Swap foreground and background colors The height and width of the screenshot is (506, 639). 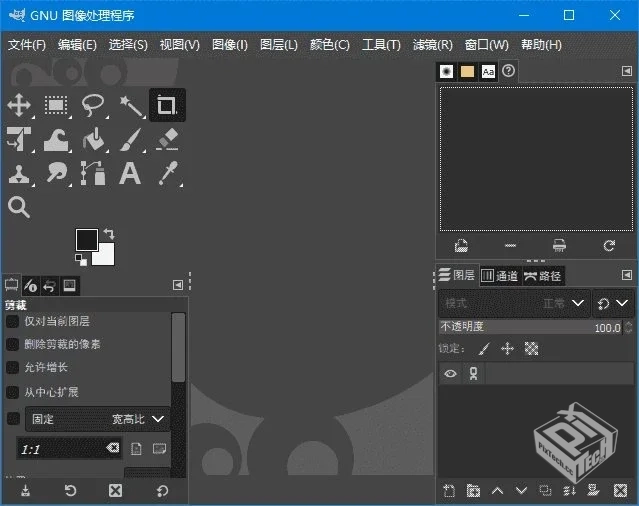[x=109, y=234]
